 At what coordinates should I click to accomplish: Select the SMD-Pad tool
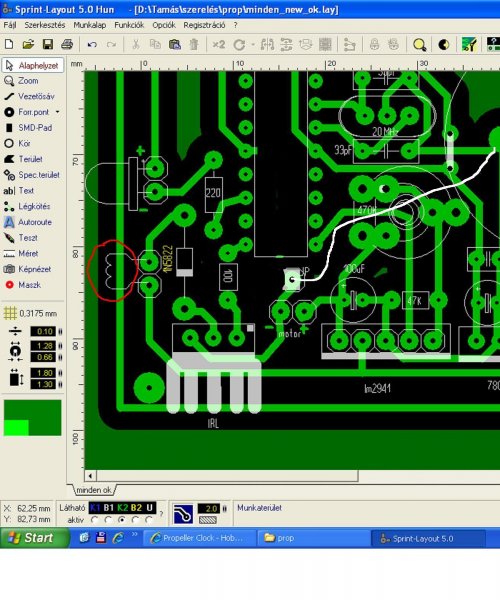28,128
